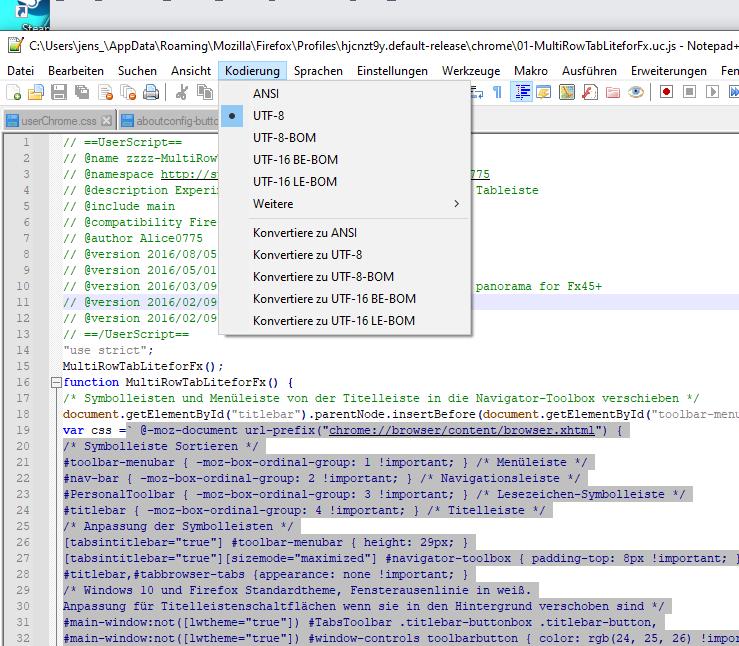Viewport: 739px width, 646px height.
Task: Click the Cut scissors icon
Action: point(182,93)
